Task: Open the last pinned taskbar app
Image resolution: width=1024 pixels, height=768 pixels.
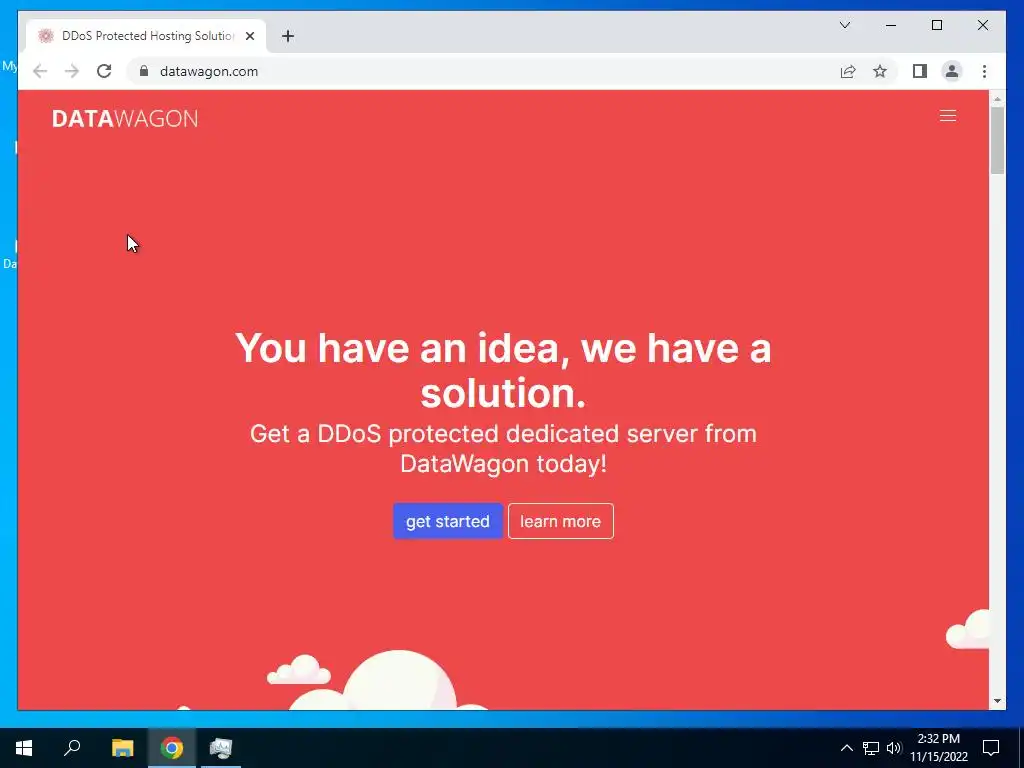Action: point(221,748)
